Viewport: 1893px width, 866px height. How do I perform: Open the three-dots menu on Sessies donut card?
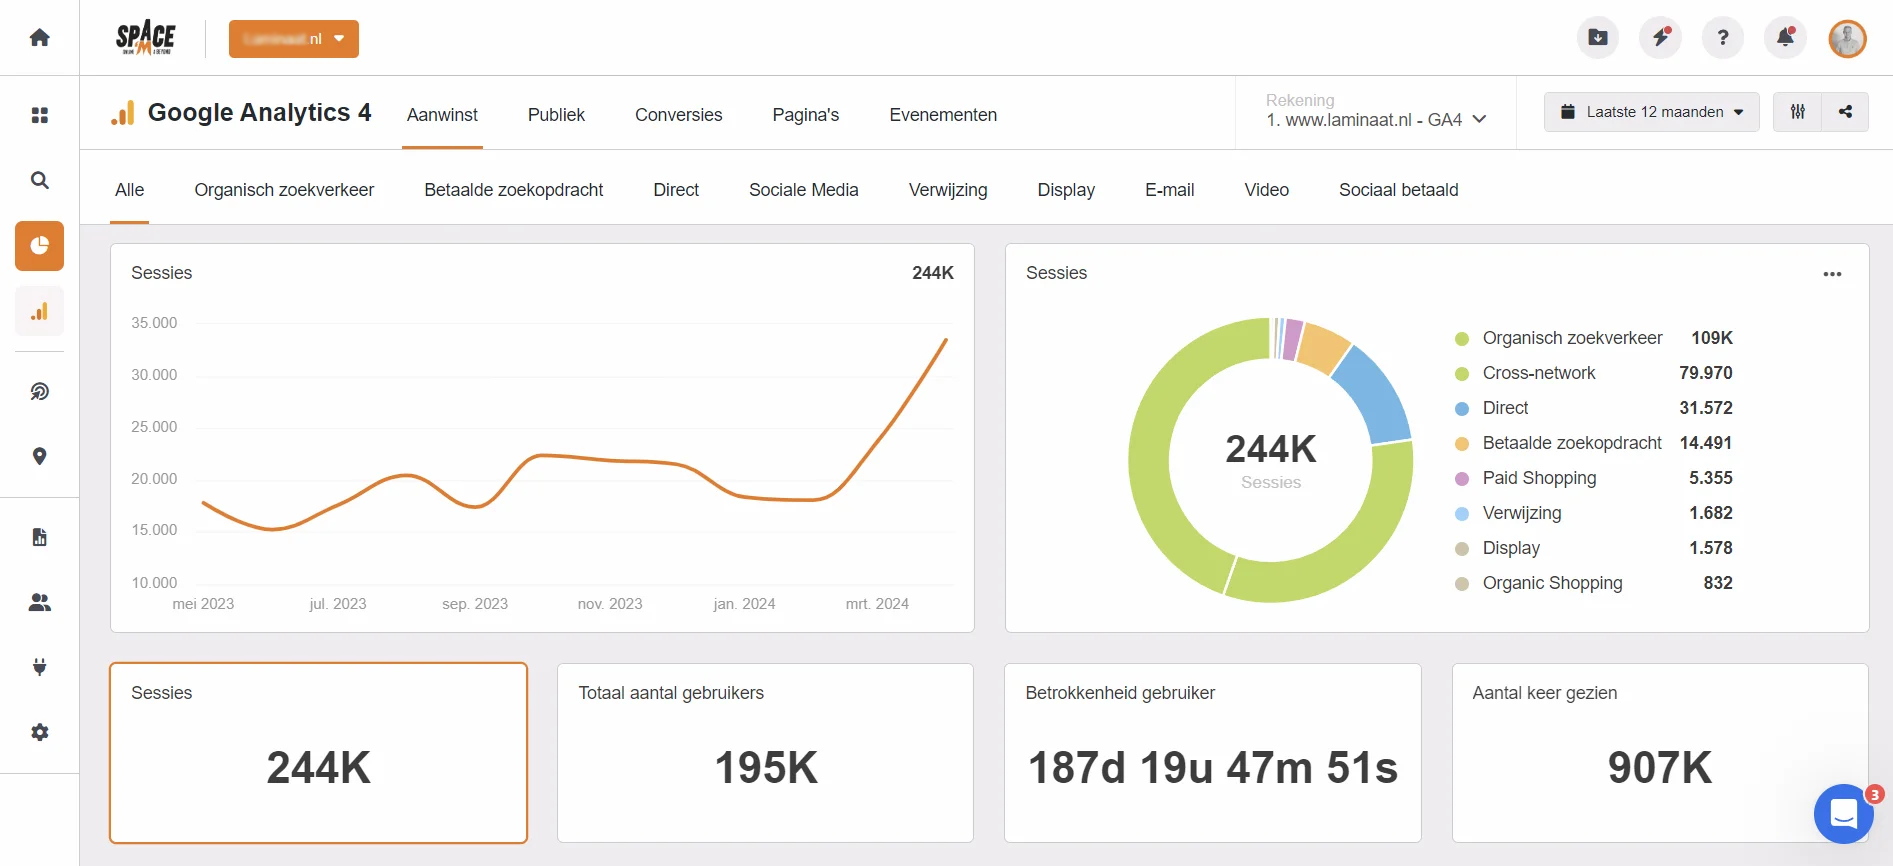click(x=1832, y=274)
